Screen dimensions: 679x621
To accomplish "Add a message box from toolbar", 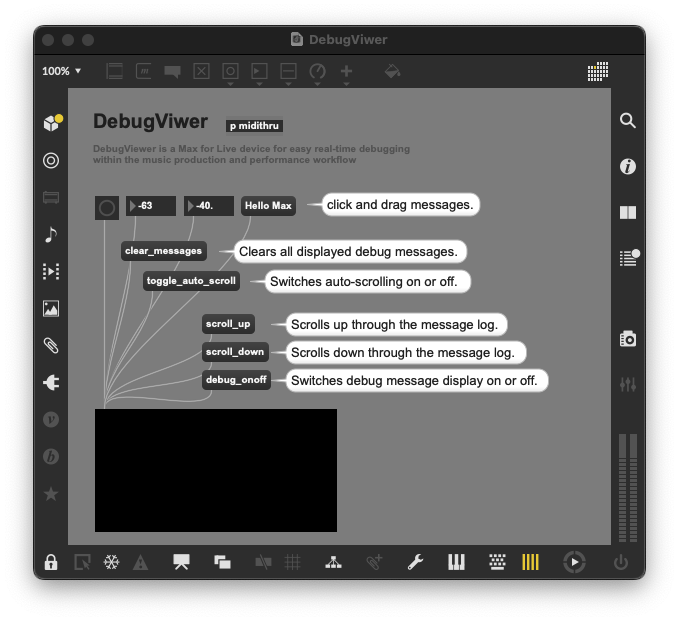I will point(143,71).
